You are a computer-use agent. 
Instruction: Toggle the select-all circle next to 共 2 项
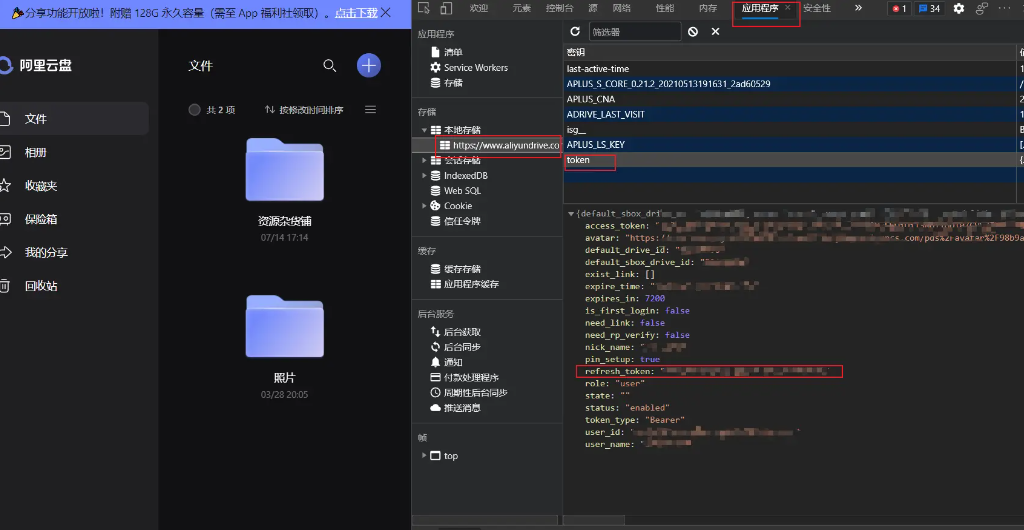pos(194,110)
